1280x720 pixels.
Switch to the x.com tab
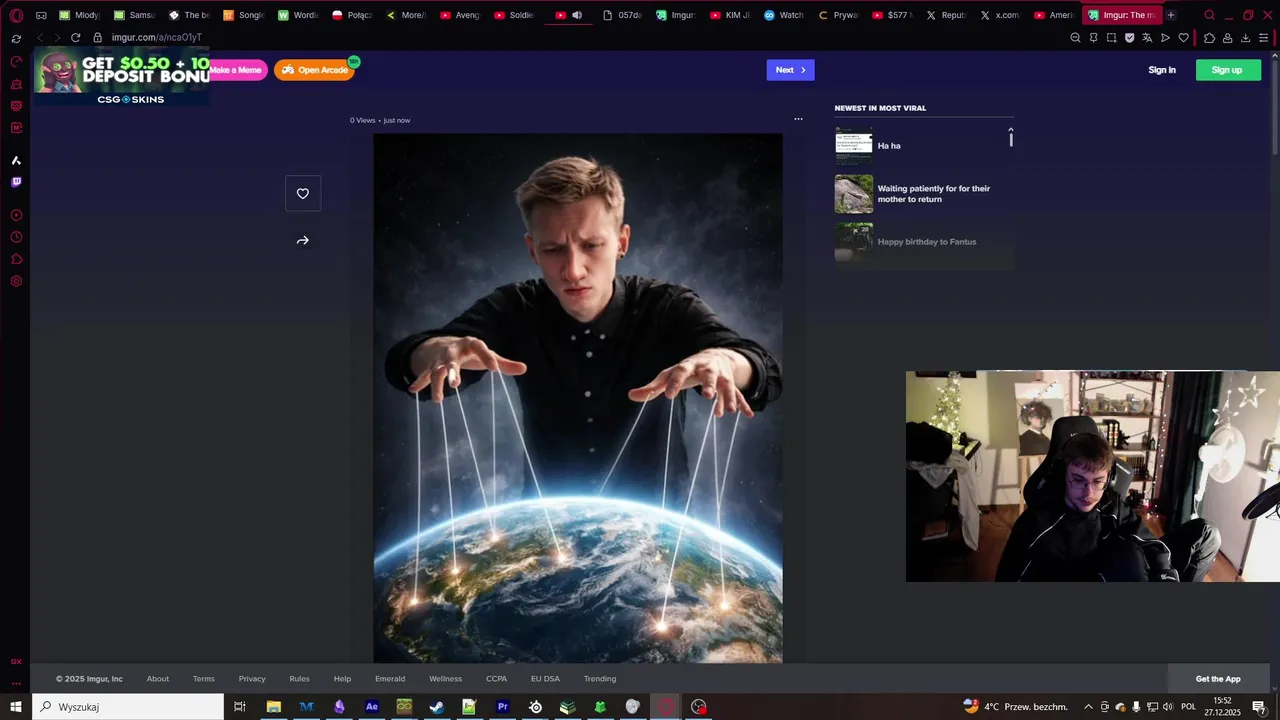[1000, 15]
